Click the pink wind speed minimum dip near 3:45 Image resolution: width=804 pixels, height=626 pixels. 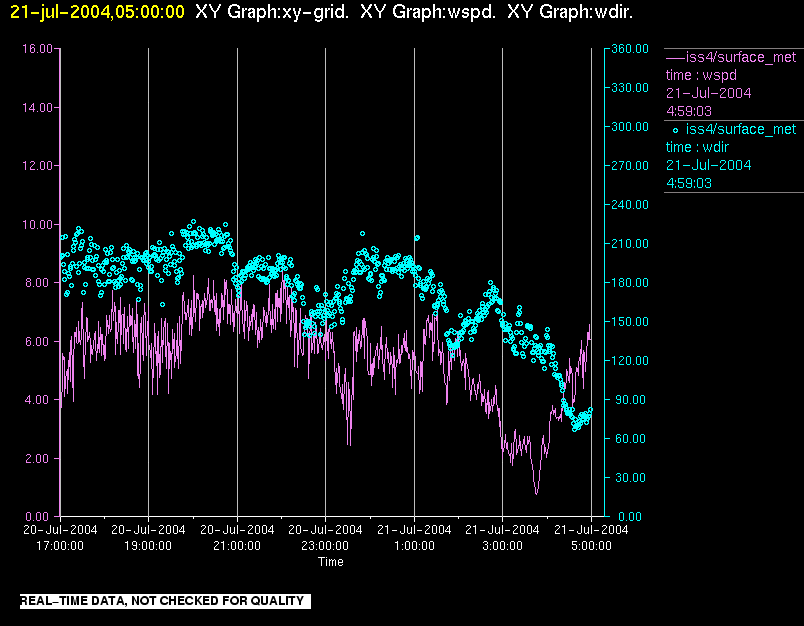click(536, 492)
